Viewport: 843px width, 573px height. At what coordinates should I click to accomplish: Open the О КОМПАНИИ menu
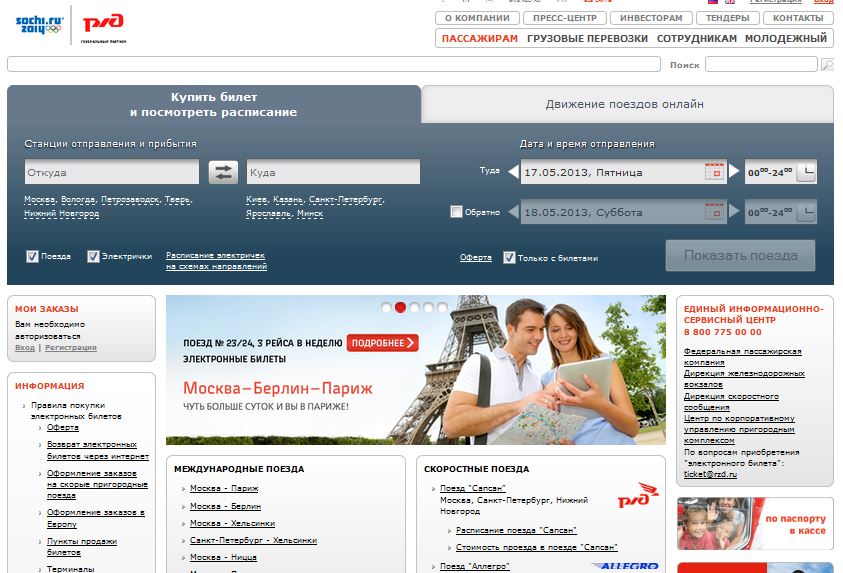477,18
